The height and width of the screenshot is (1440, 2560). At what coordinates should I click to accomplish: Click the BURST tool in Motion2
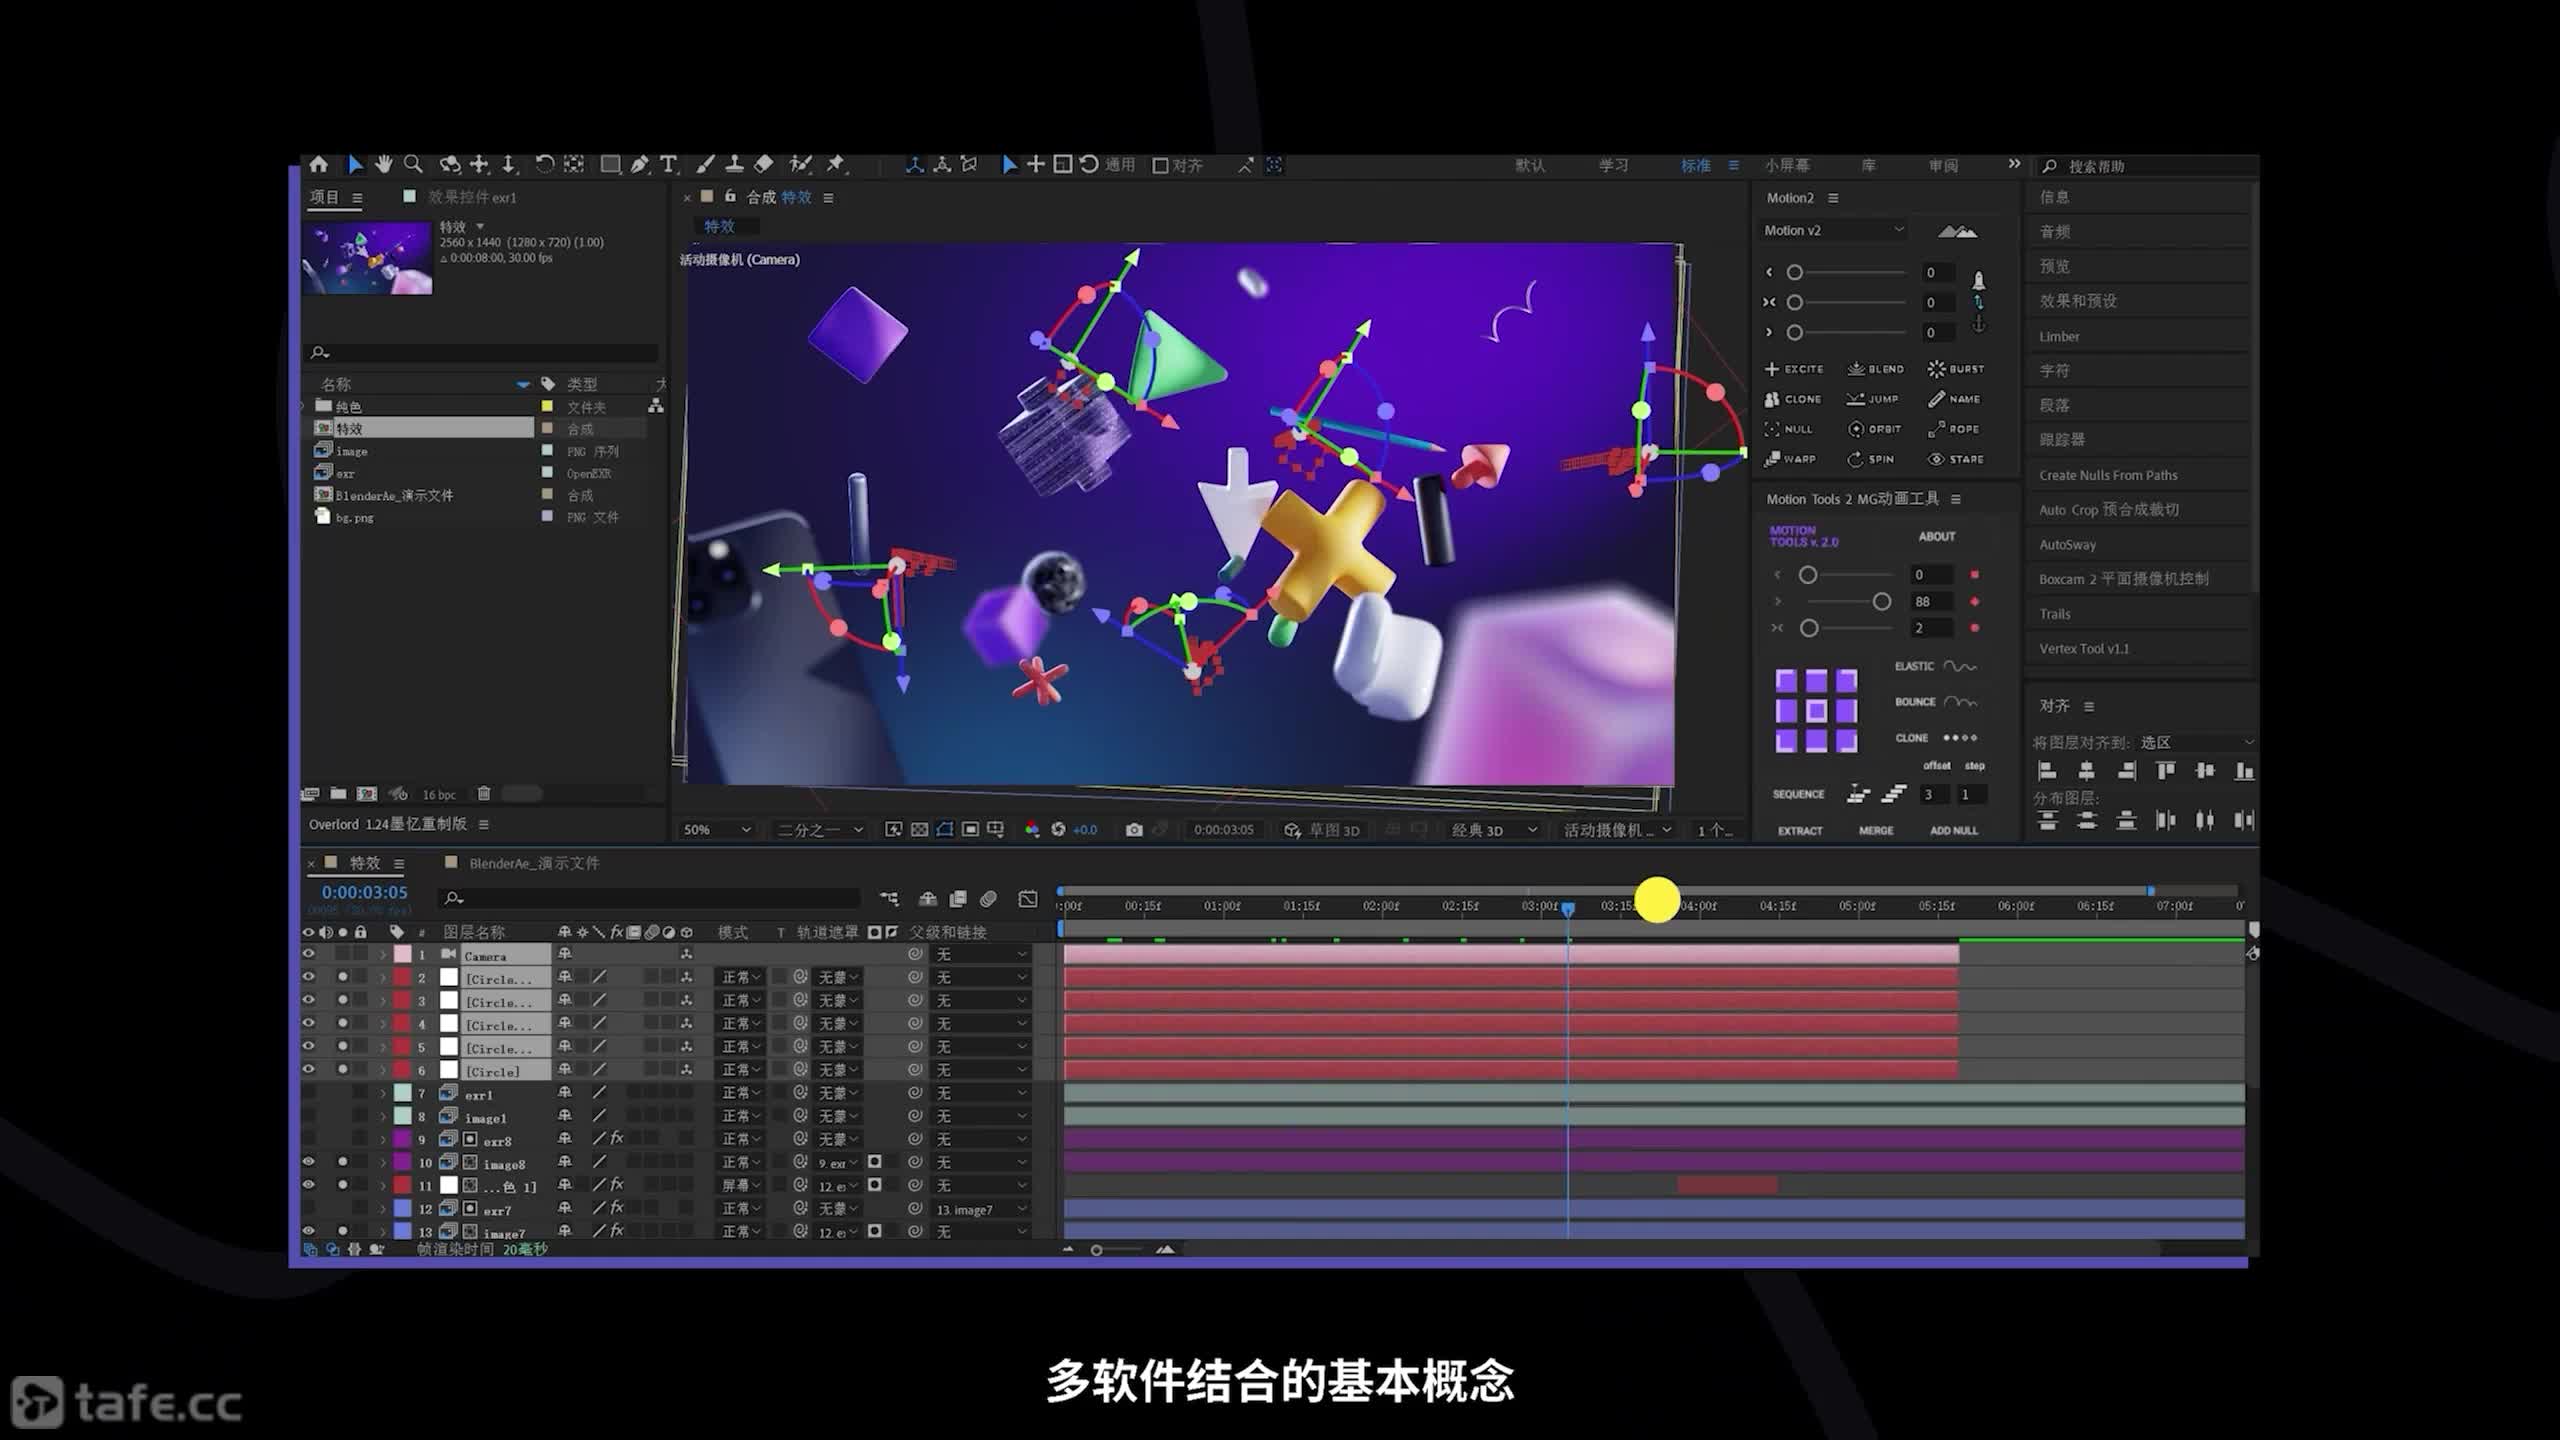point(1956,369)
